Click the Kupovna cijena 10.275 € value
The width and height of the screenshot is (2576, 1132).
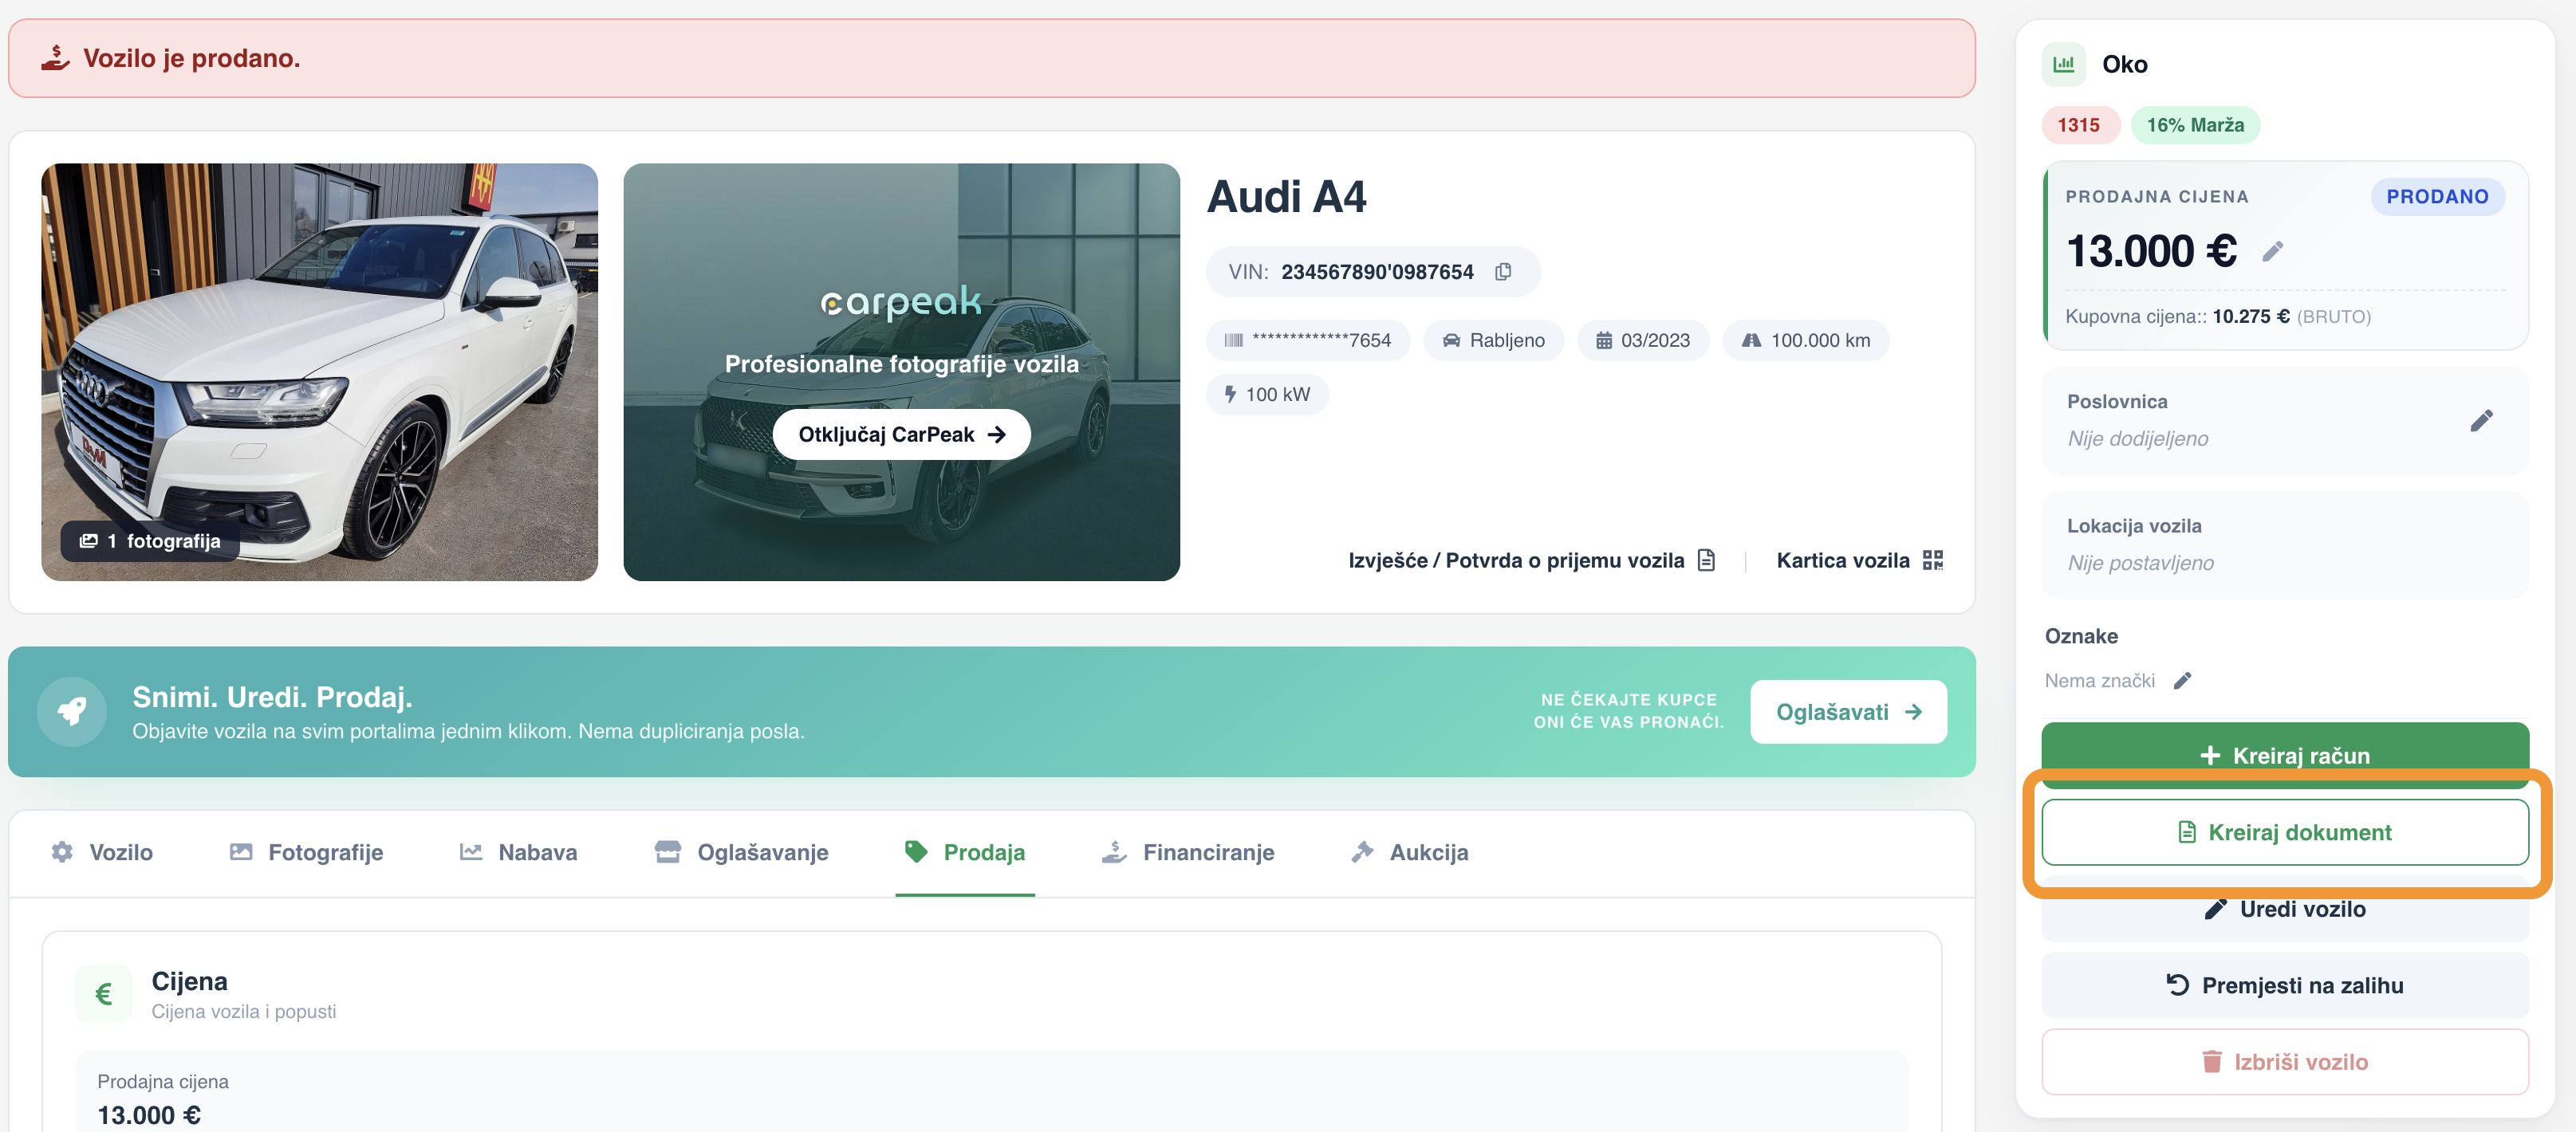click(2251, 317)
